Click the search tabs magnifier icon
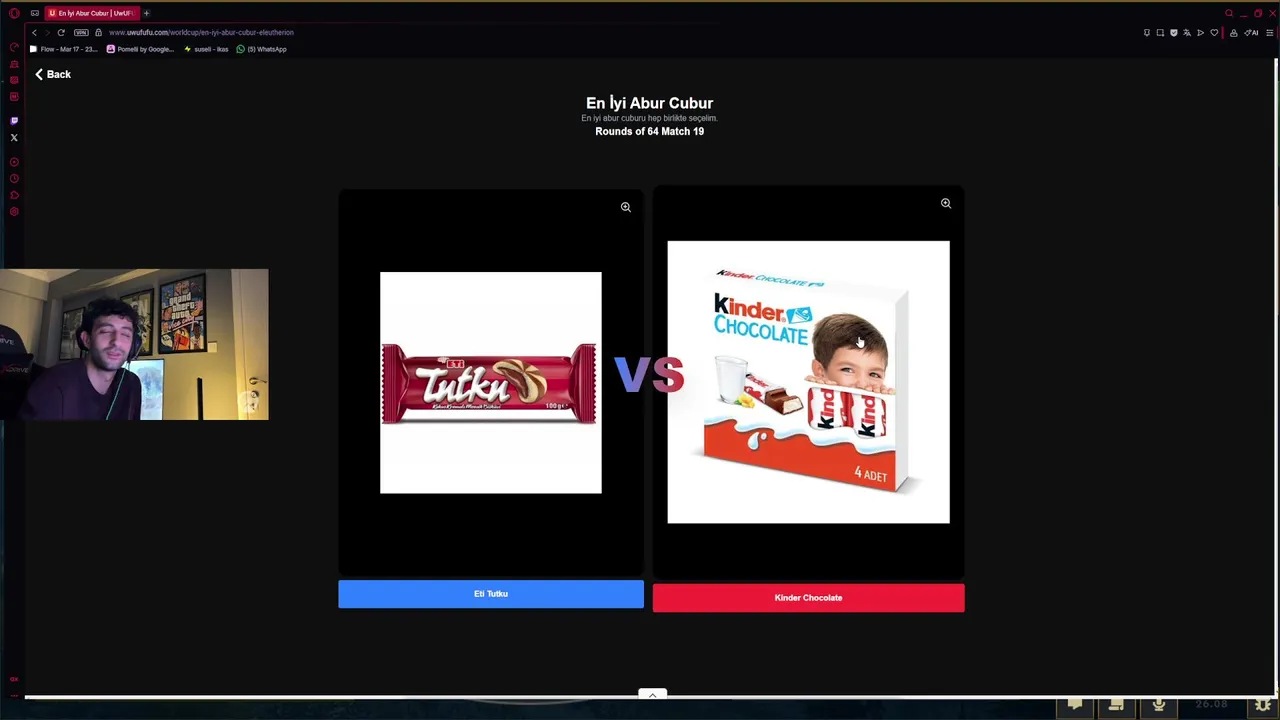Image resolution: width=1280 pixels, height=720 pixels. (1229, 13)
